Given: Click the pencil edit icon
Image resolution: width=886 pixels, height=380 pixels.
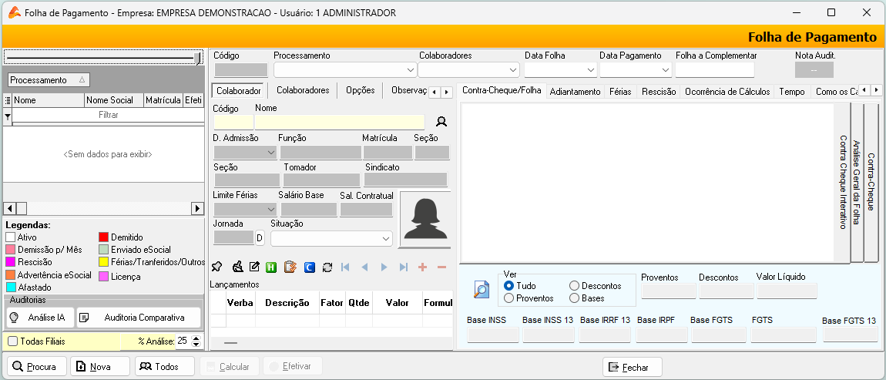Looking at the screenshot, I should pyautogui.click(x=254, y=267).
